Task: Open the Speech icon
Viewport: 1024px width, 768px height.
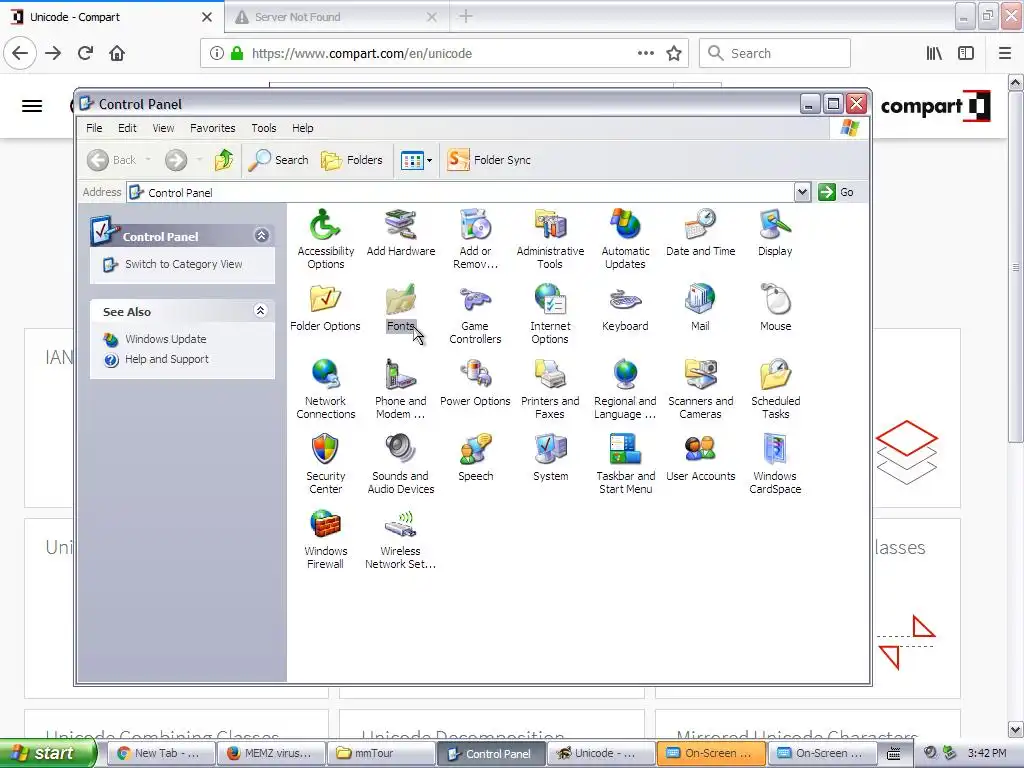Action: [x=475, y=458]
